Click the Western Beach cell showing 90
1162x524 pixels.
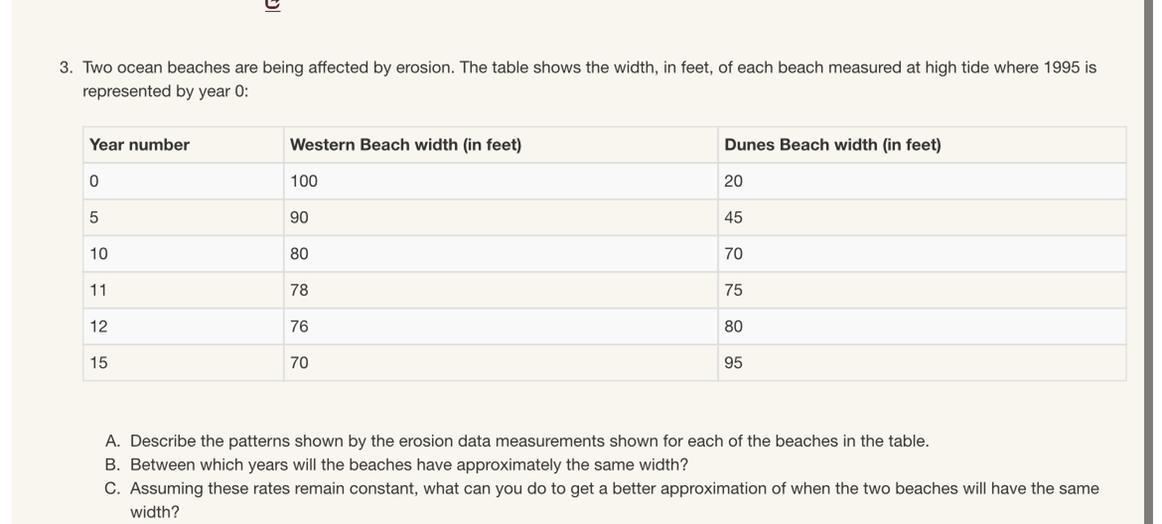(299, 218)
